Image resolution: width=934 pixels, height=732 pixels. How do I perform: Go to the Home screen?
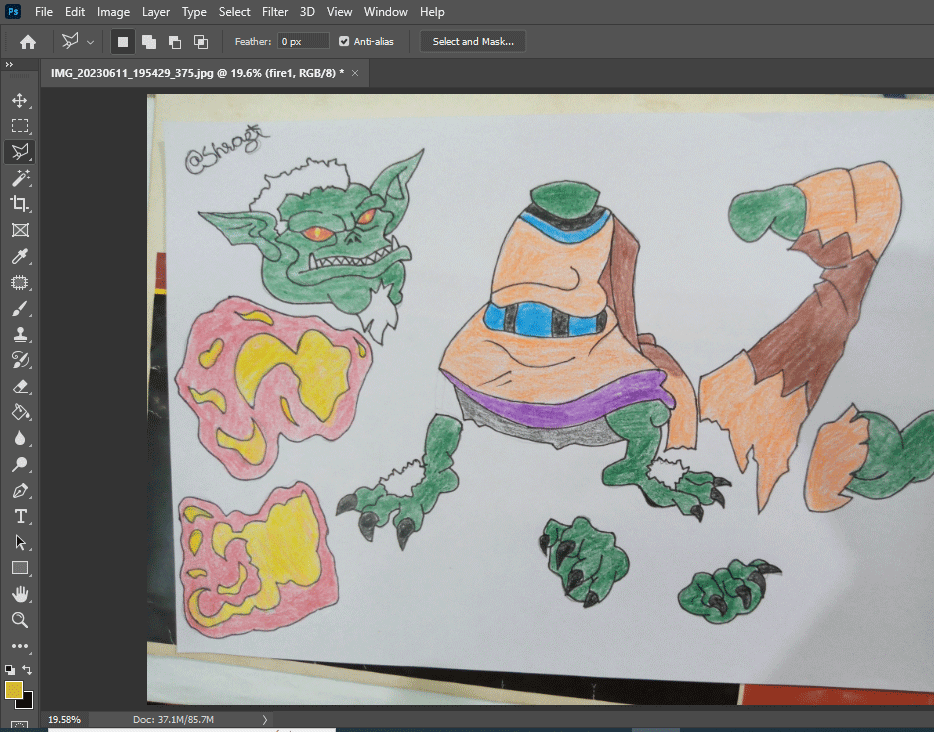(x=28, y=42)
